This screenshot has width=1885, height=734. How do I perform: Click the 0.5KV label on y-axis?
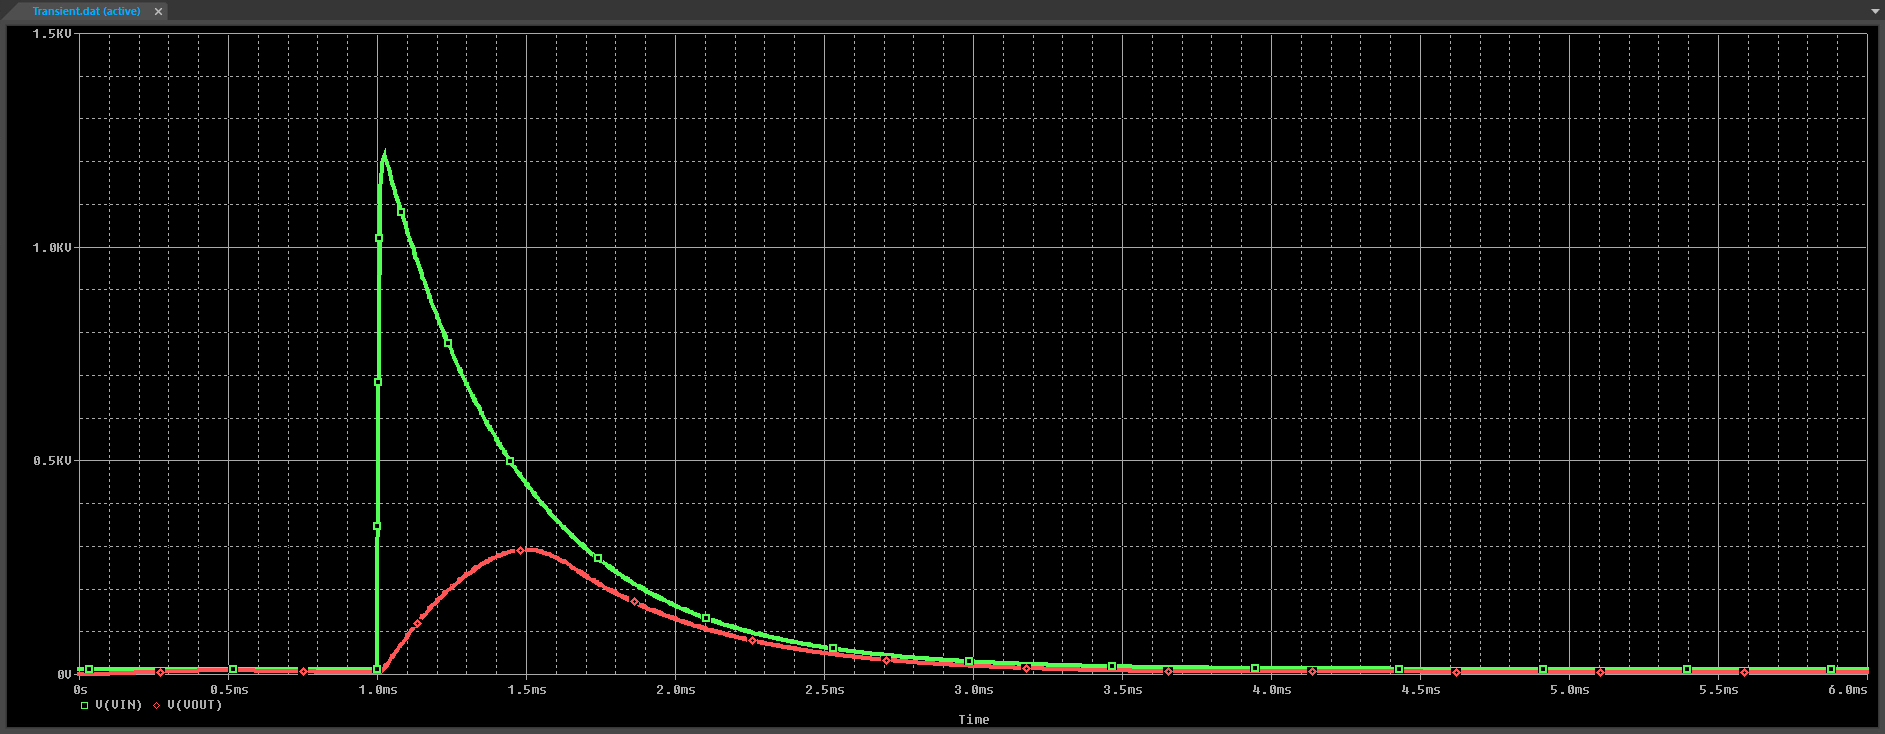tap(52, 461)
